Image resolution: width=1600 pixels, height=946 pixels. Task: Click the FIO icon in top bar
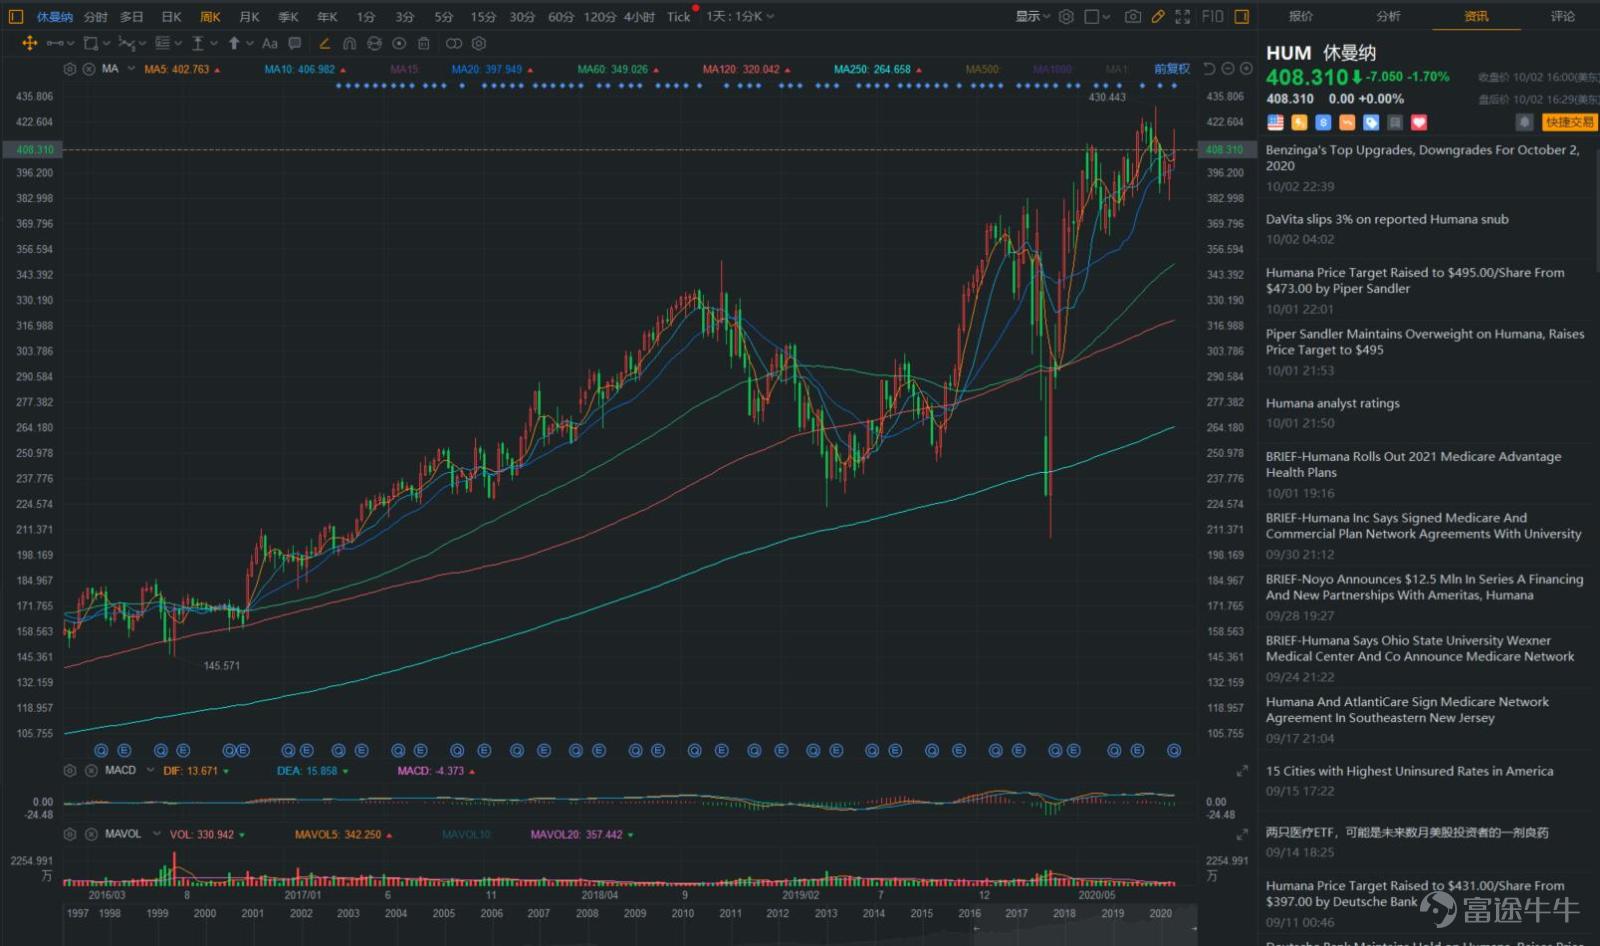click(x=1212, y=16)
